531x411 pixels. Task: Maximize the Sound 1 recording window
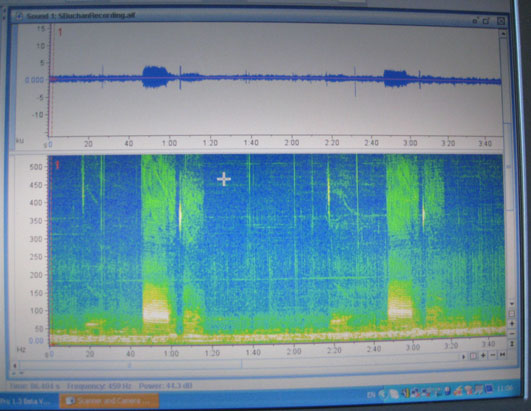tap(487, 21)
